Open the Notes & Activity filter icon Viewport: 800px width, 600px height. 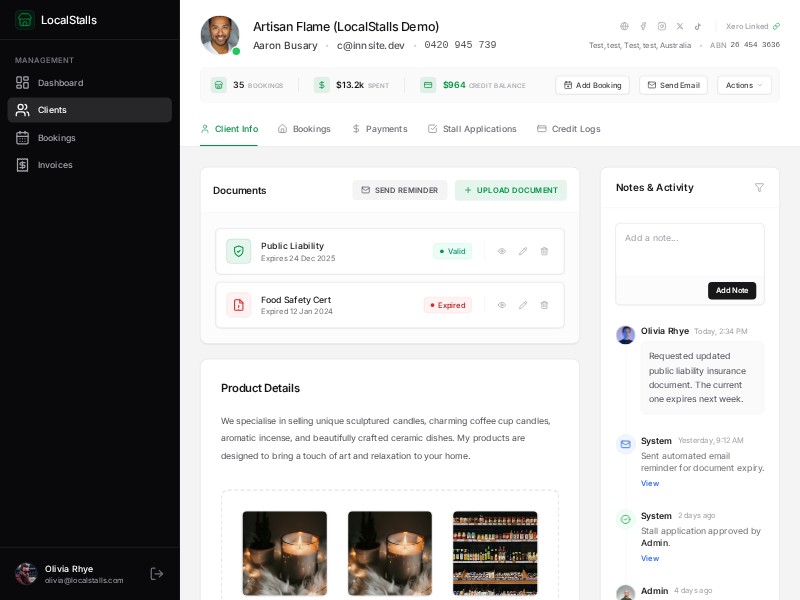tap(760, 188)
